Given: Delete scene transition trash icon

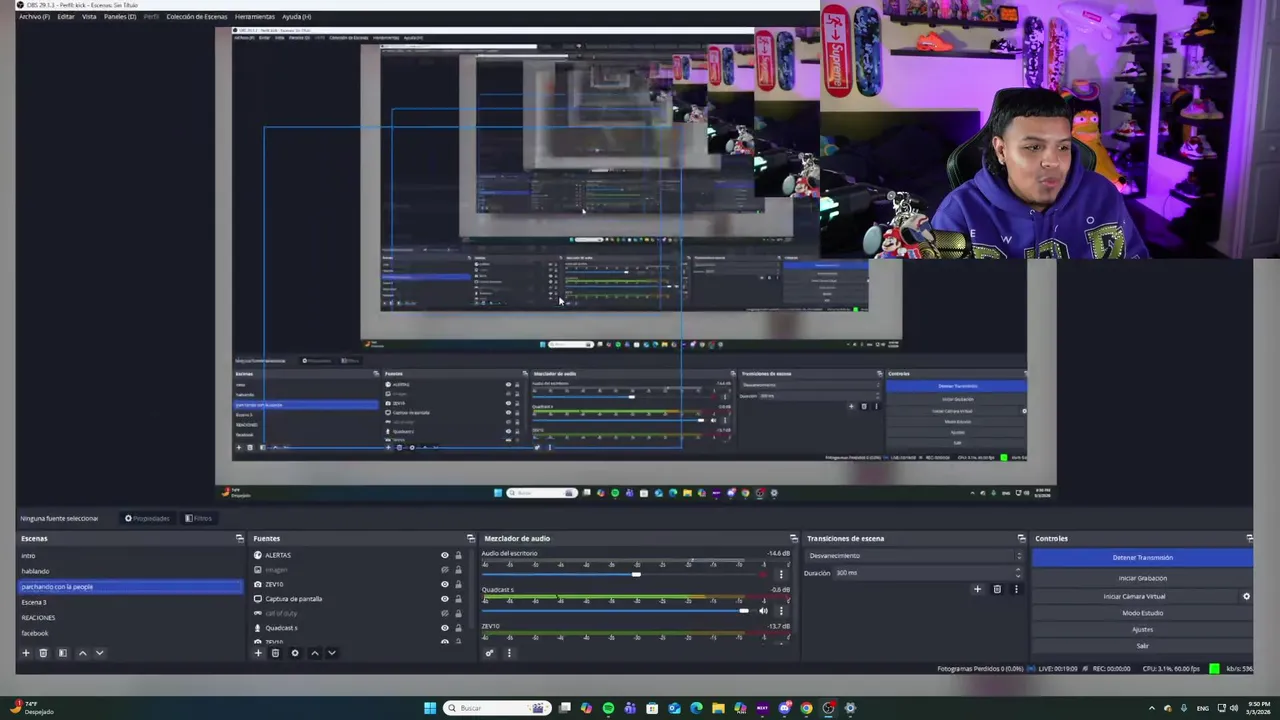Looking at the screenshot, I should [x=997, y=589].
